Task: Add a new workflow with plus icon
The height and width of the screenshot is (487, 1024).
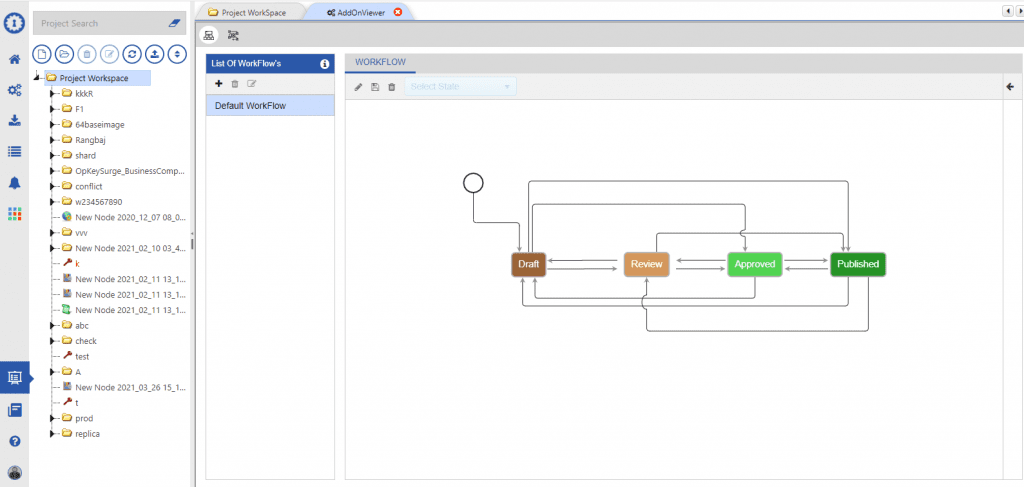Action: pyautogui.click(x=219, y=84)
